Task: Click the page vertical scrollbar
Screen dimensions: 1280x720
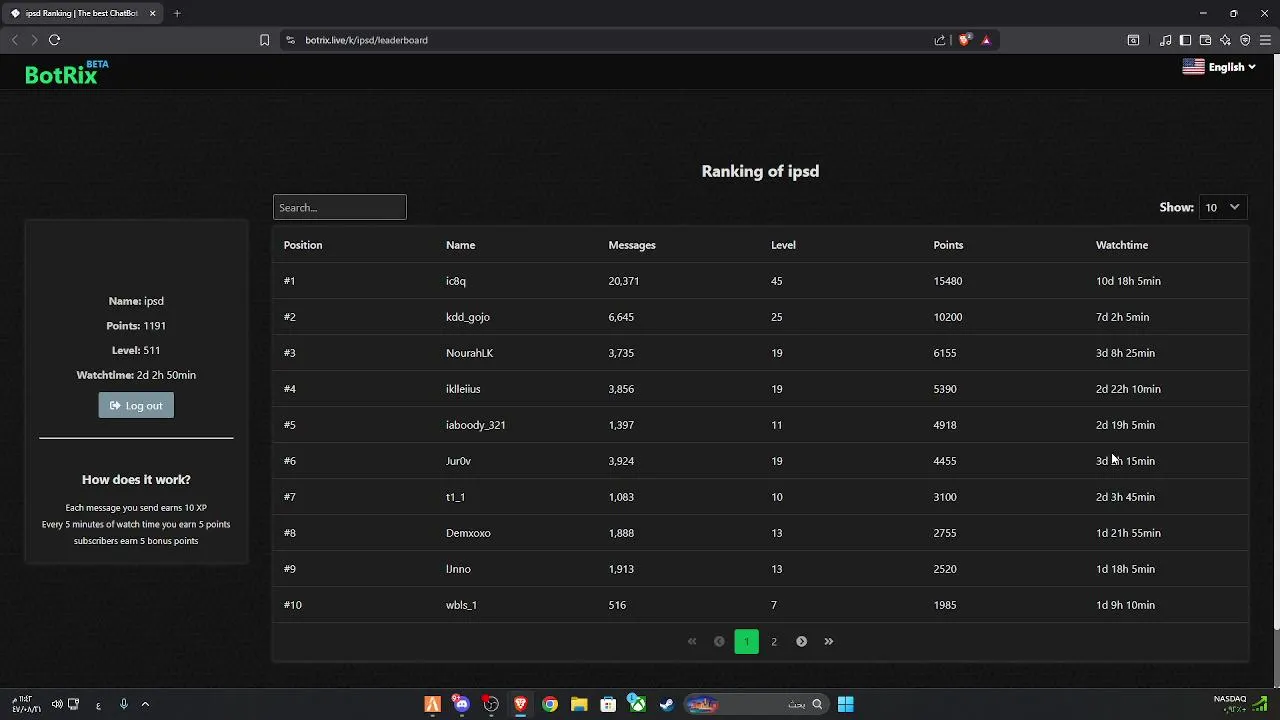Action: click(1275, 340)
